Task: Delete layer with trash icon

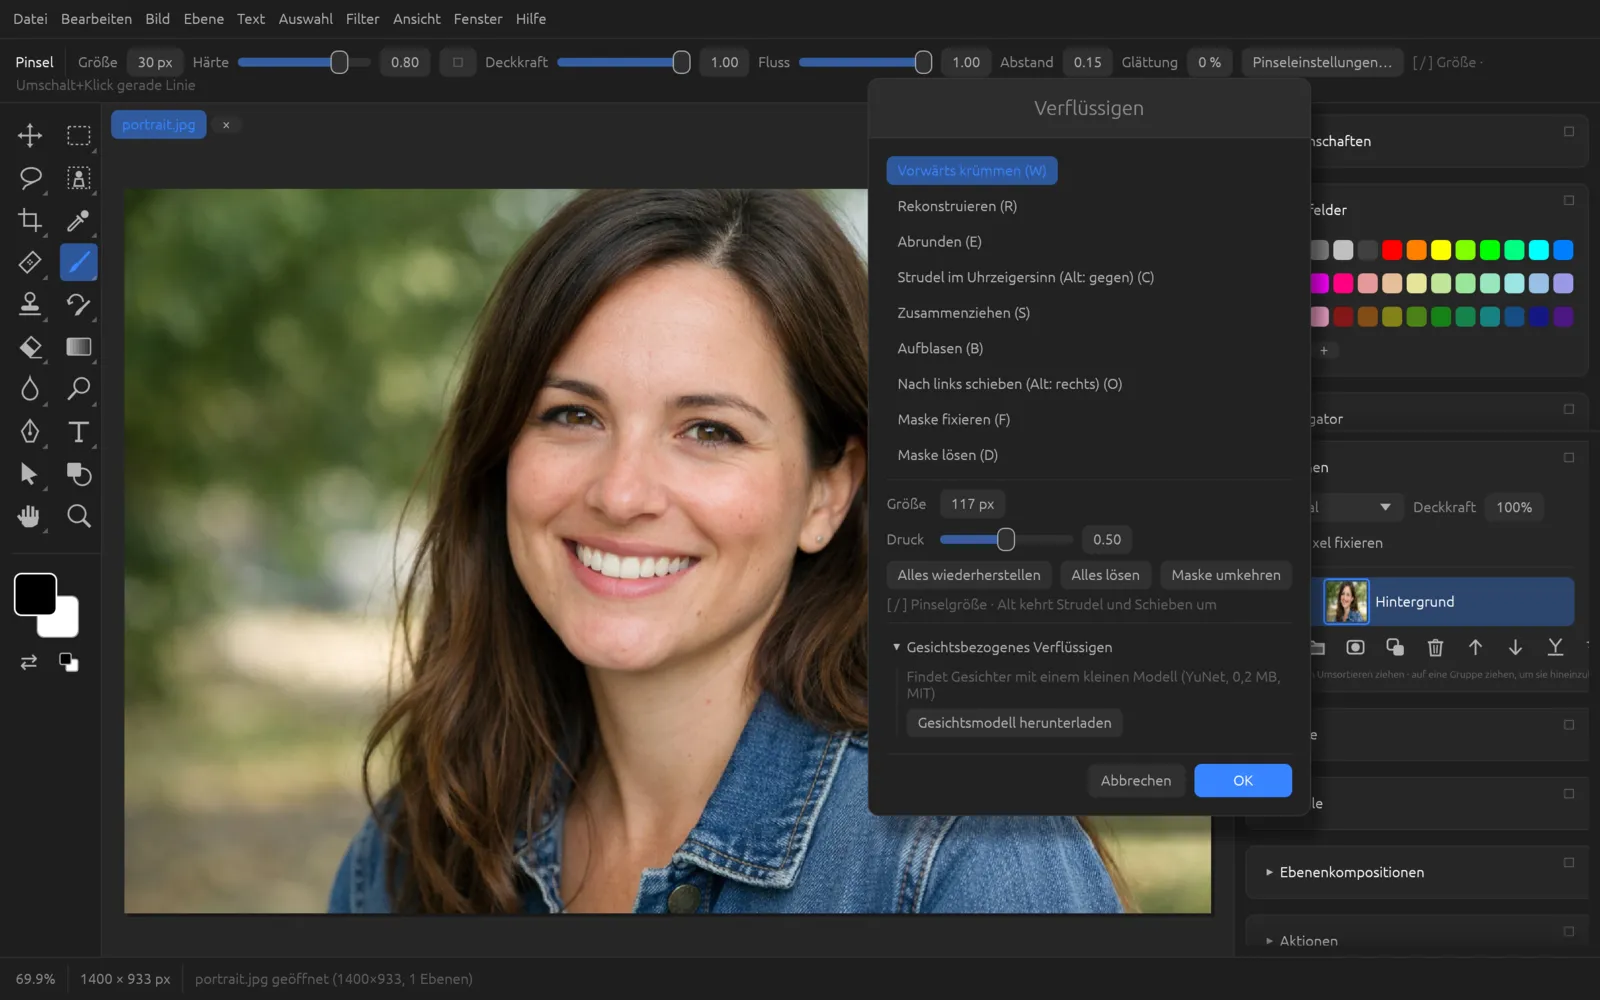Action: coord(1435,647)
